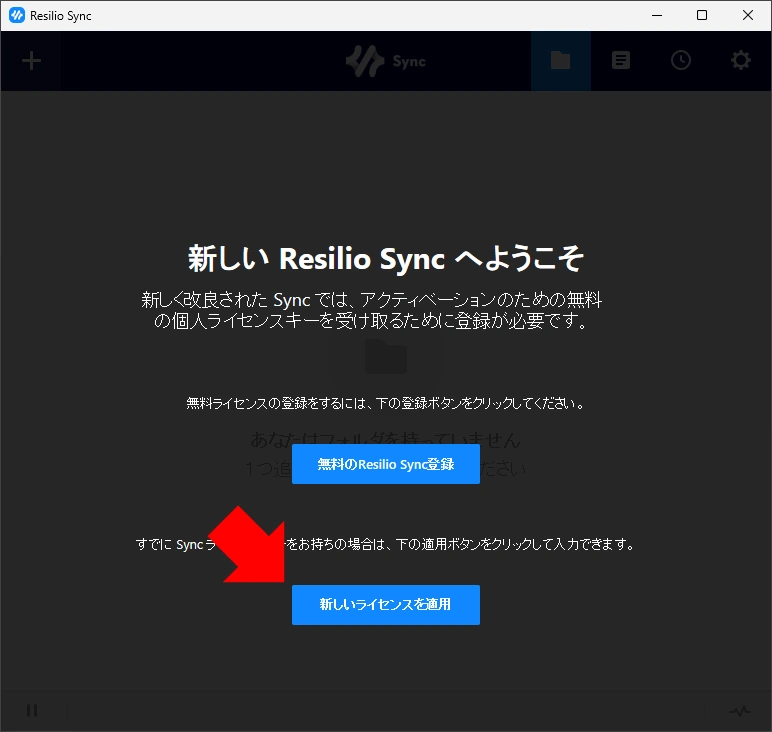Click the 無料のResilio Sync登録 button

point(386,464)
